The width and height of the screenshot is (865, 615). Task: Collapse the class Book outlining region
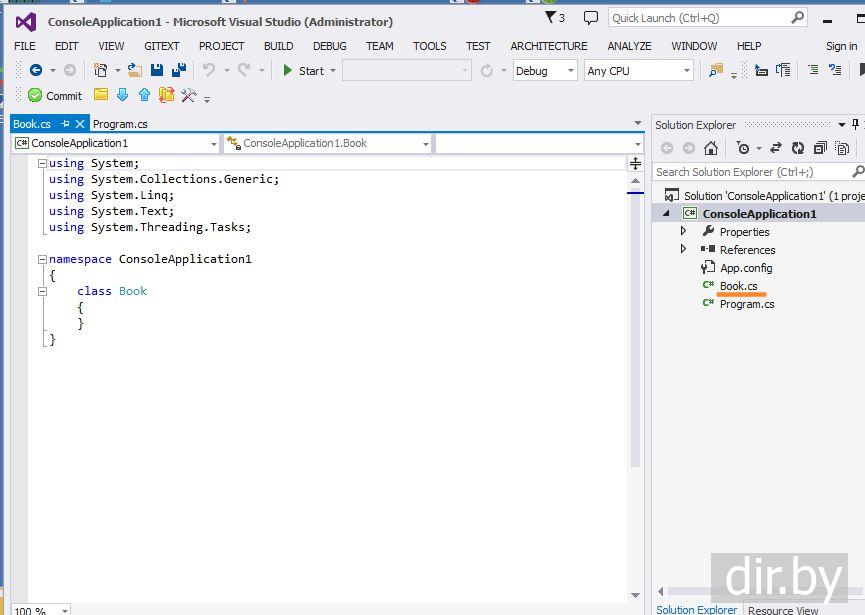(42, 291)
